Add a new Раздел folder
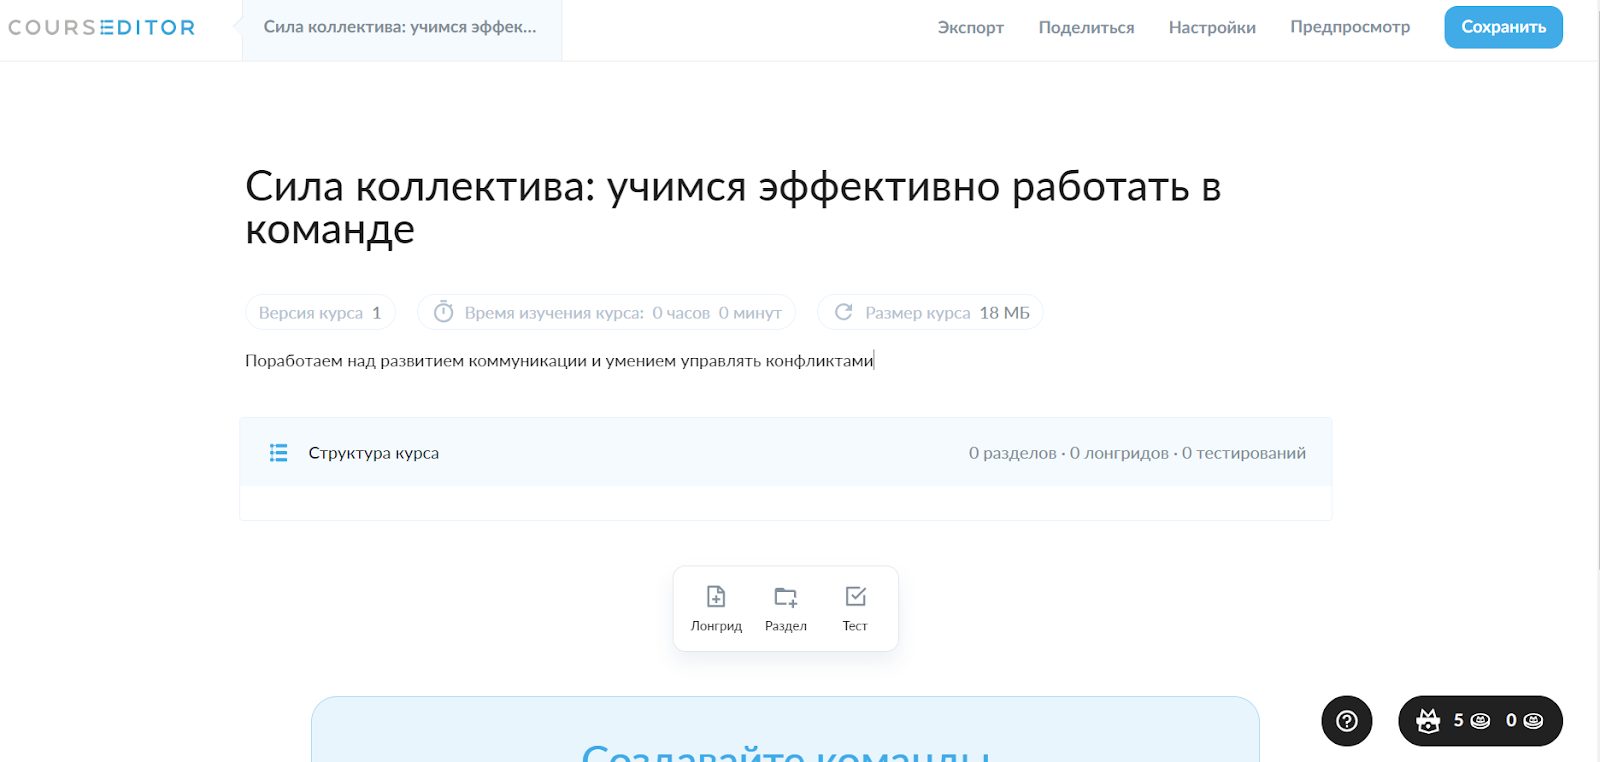Image resolution: width=1600 pixels, height=762 pixels. pos(785,608)
